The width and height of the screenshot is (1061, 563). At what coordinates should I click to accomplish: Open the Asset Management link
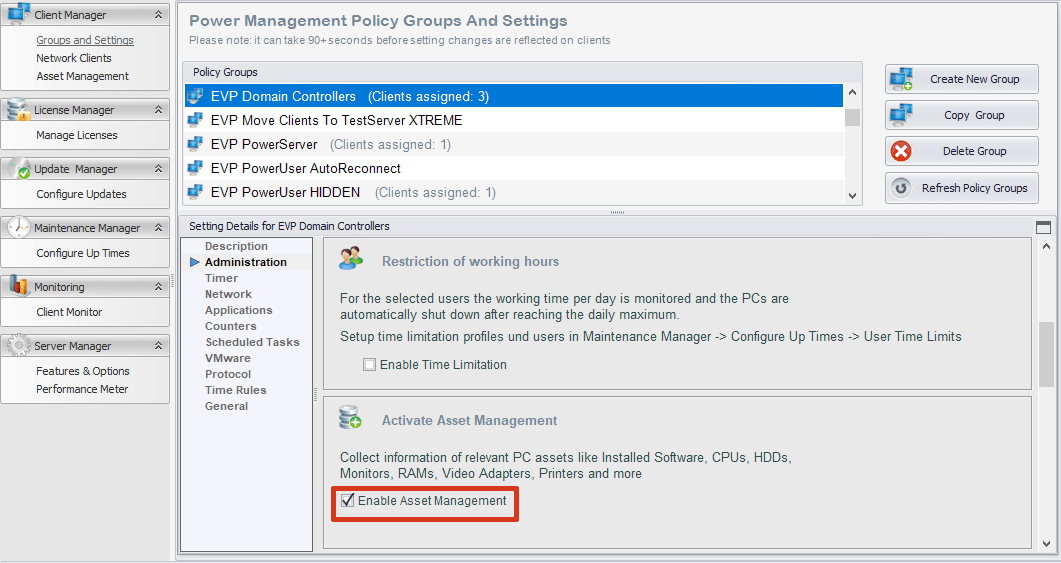(x=82, y=76)
